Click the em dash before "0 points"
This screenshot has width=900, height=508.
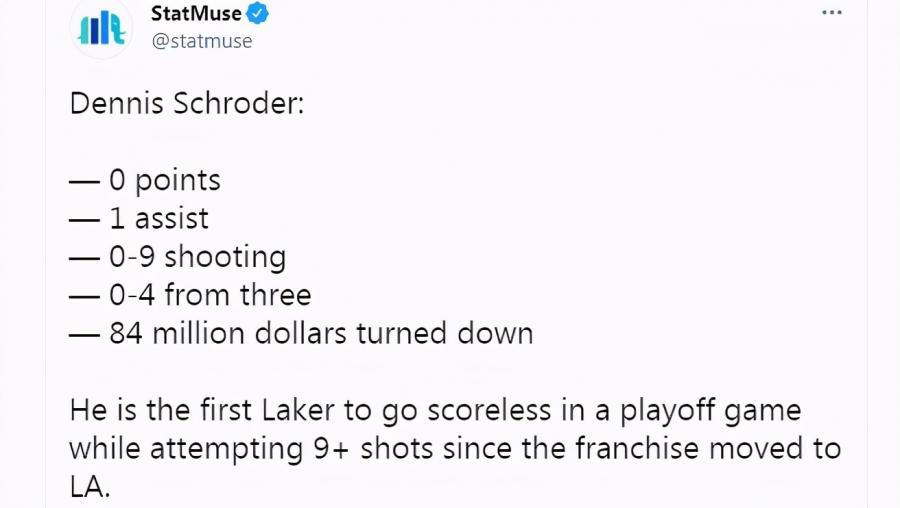pos(85,181)
